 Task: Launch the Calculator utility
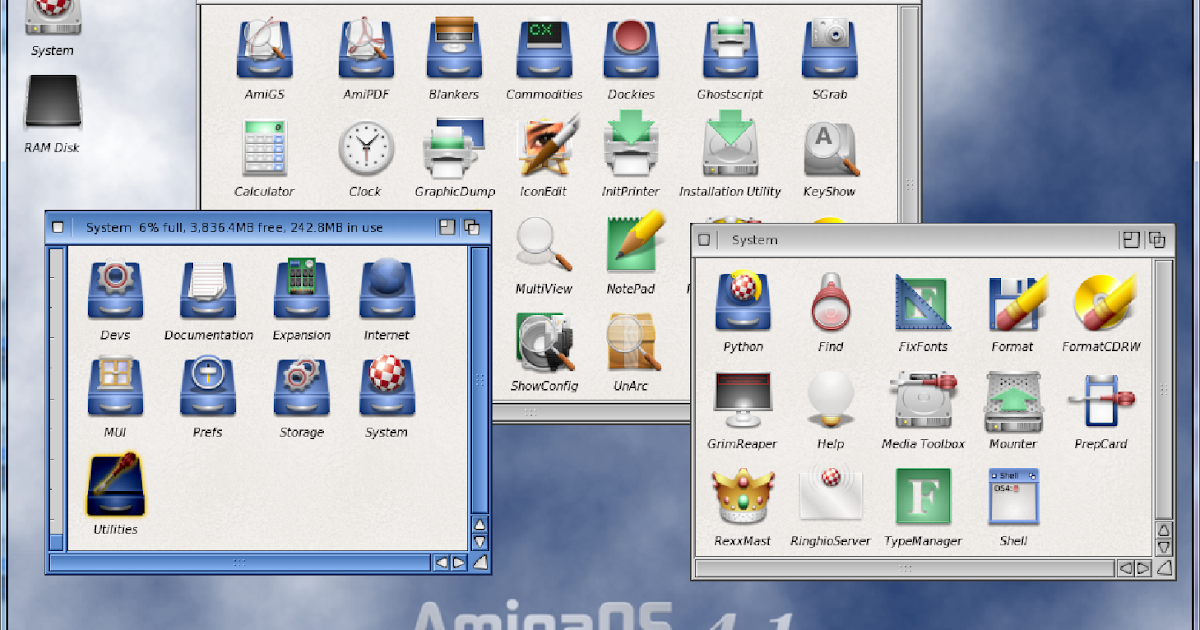[x=265, y=148]
